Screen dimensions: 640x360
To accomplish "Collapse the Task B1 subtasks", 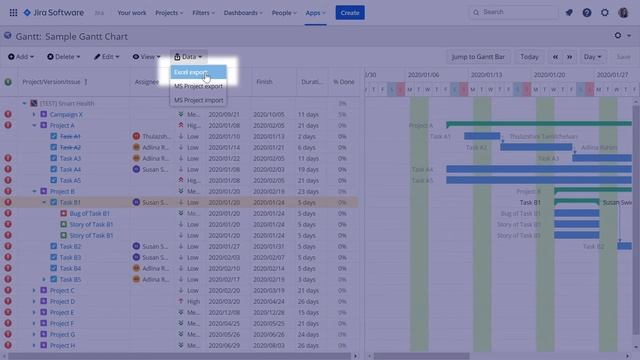I will tap(44, 202).
